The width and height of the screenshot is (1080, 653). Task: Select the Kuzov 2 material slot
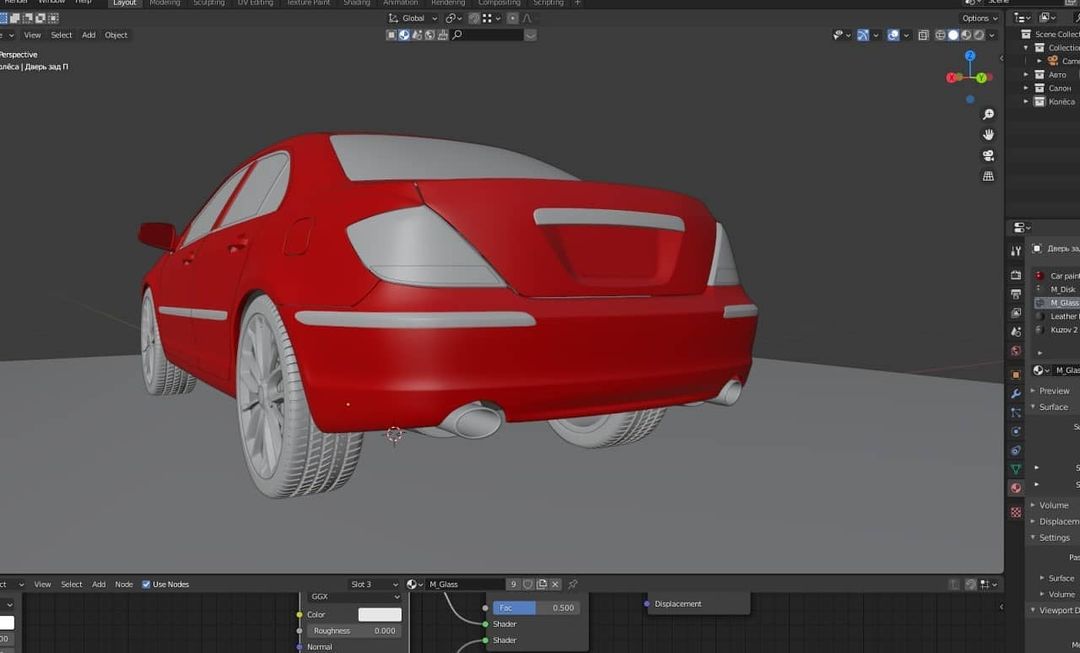1057,330
